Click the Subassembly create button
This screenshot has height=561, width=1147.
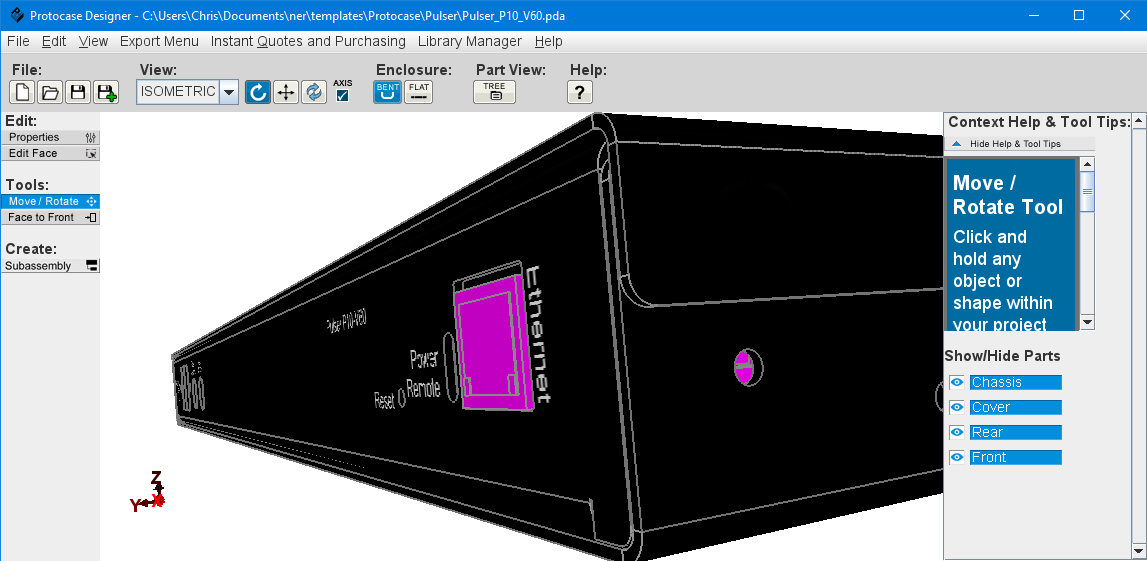[x=50, y=266]
